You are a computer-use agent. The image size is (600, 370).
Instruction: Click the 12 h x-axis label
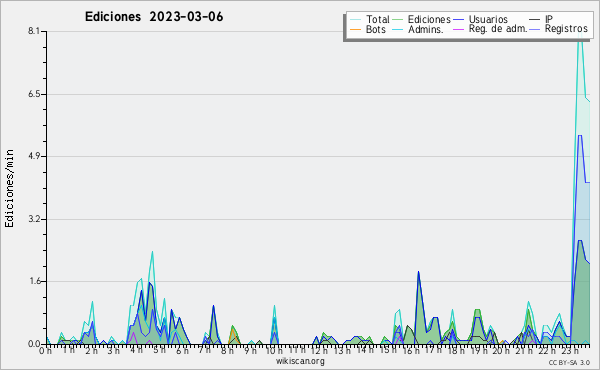pyautogui.click(x=319, y=350)
